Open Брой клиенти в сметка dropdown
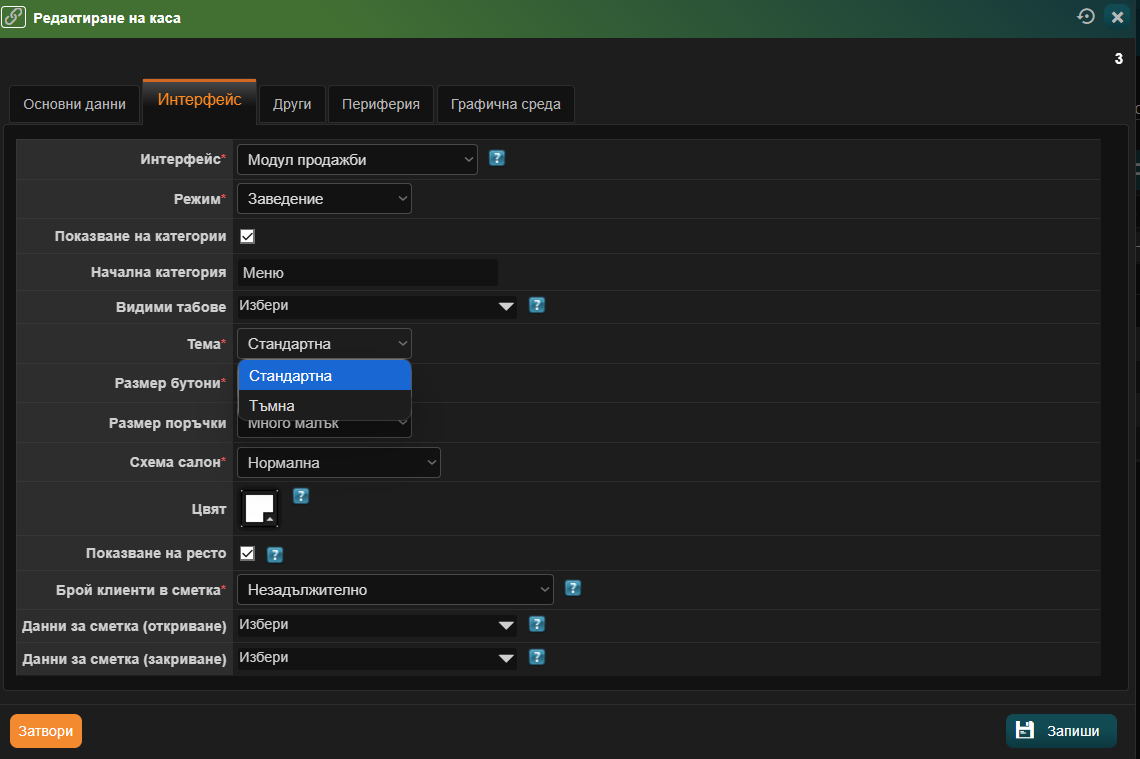 click(396, 590)
